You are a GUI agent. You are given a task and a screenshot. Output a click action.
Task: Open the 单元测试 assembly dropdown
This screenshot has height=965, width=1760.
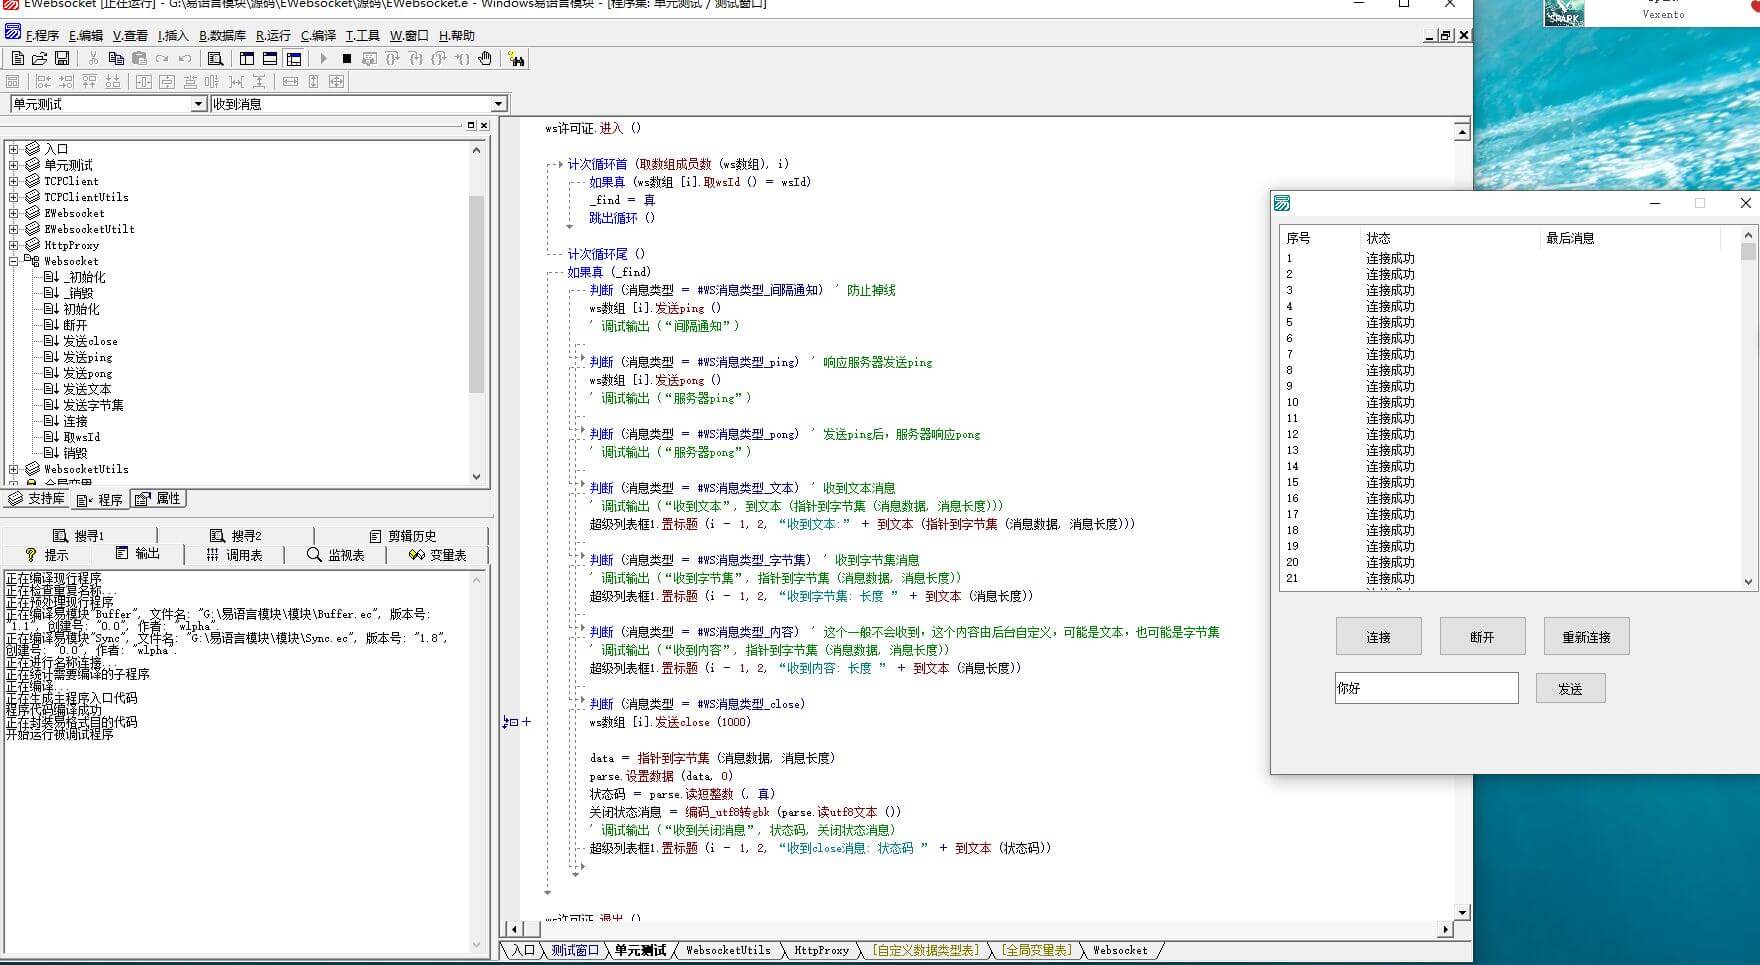[x=198, y=104]
